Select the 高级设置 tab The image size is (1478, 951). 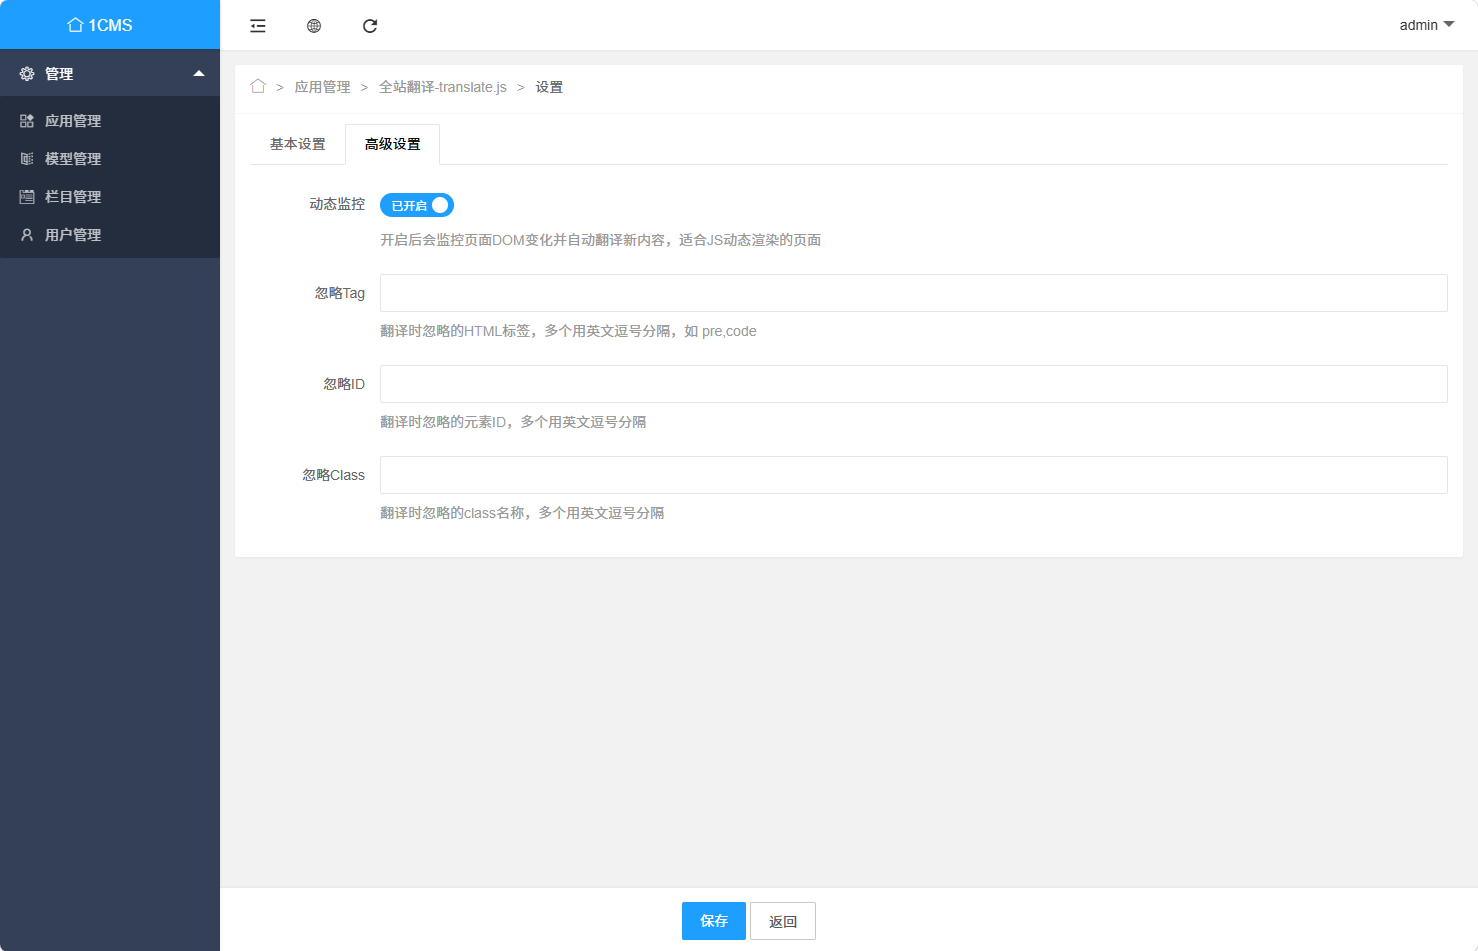tap(392, 144)
